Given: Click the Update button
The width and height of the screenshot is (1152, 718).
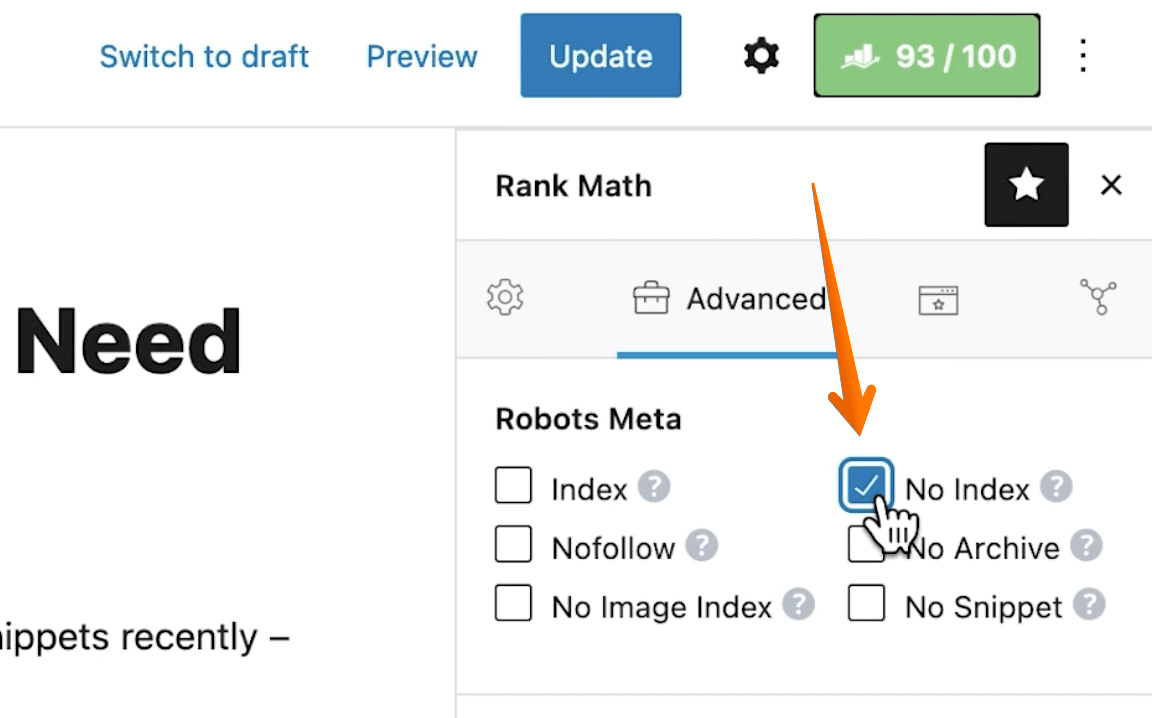Looking at the screenshot, I should click(600, 56).
